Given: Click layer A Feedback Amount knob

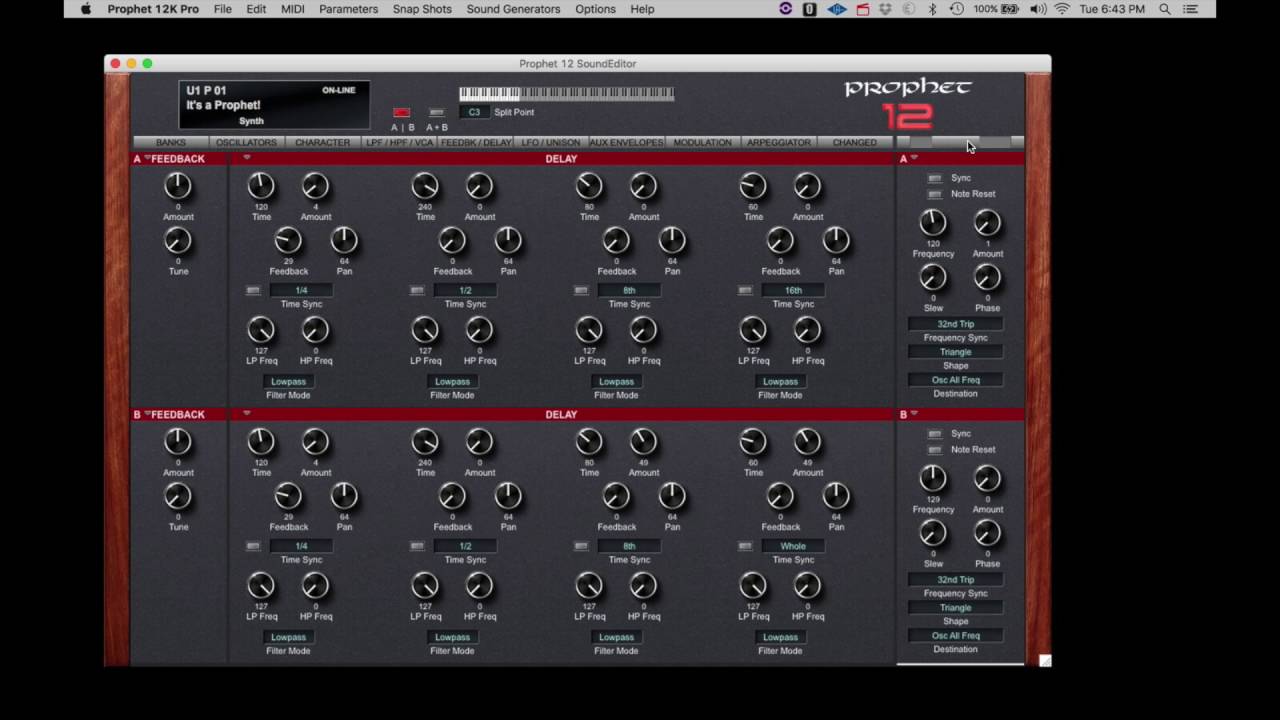Looking at the screenshot, I should pos(177,186).
